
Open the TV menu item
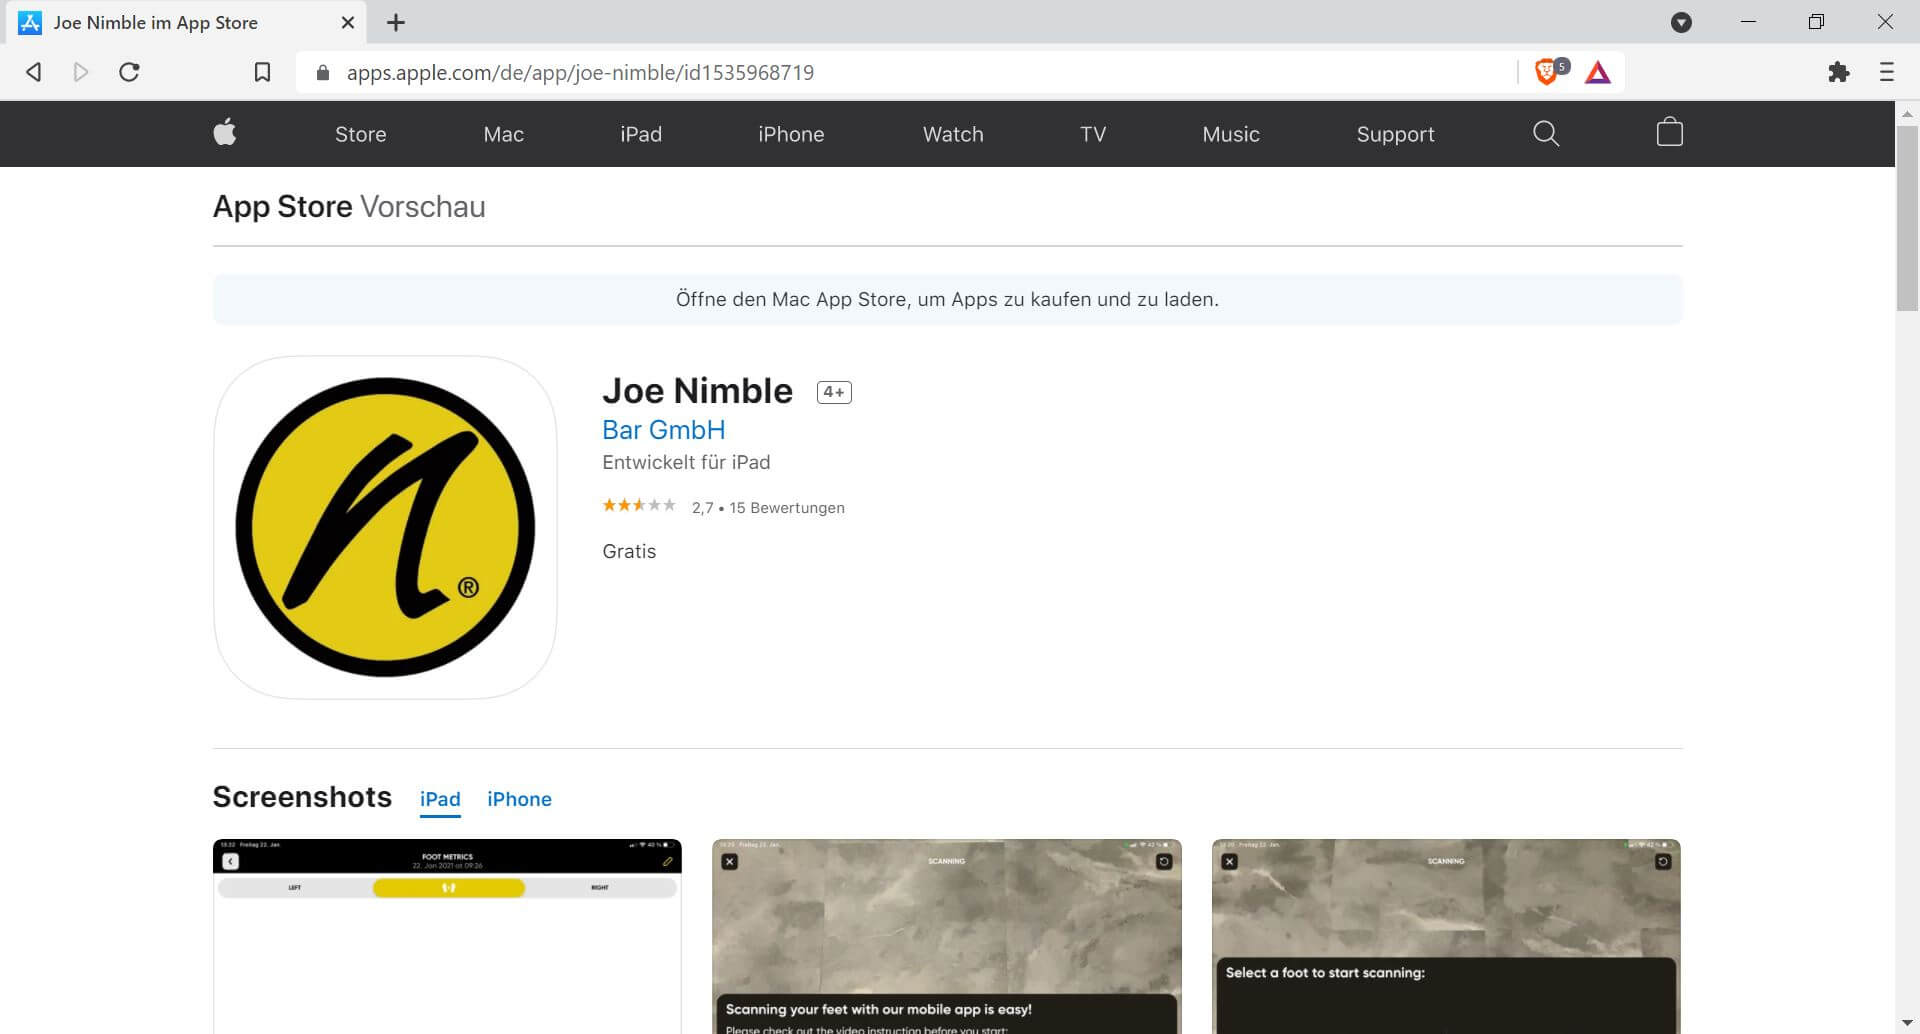pos(1093,134)
